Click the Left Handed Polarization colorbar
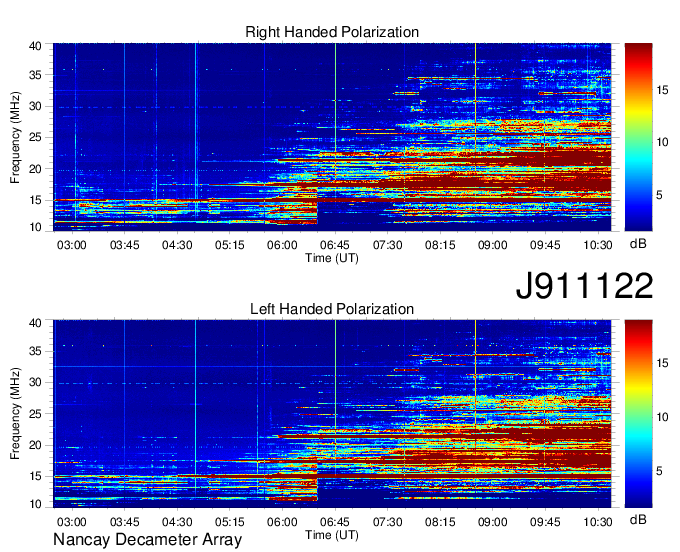Screen dimensions: 680x552 638,414
